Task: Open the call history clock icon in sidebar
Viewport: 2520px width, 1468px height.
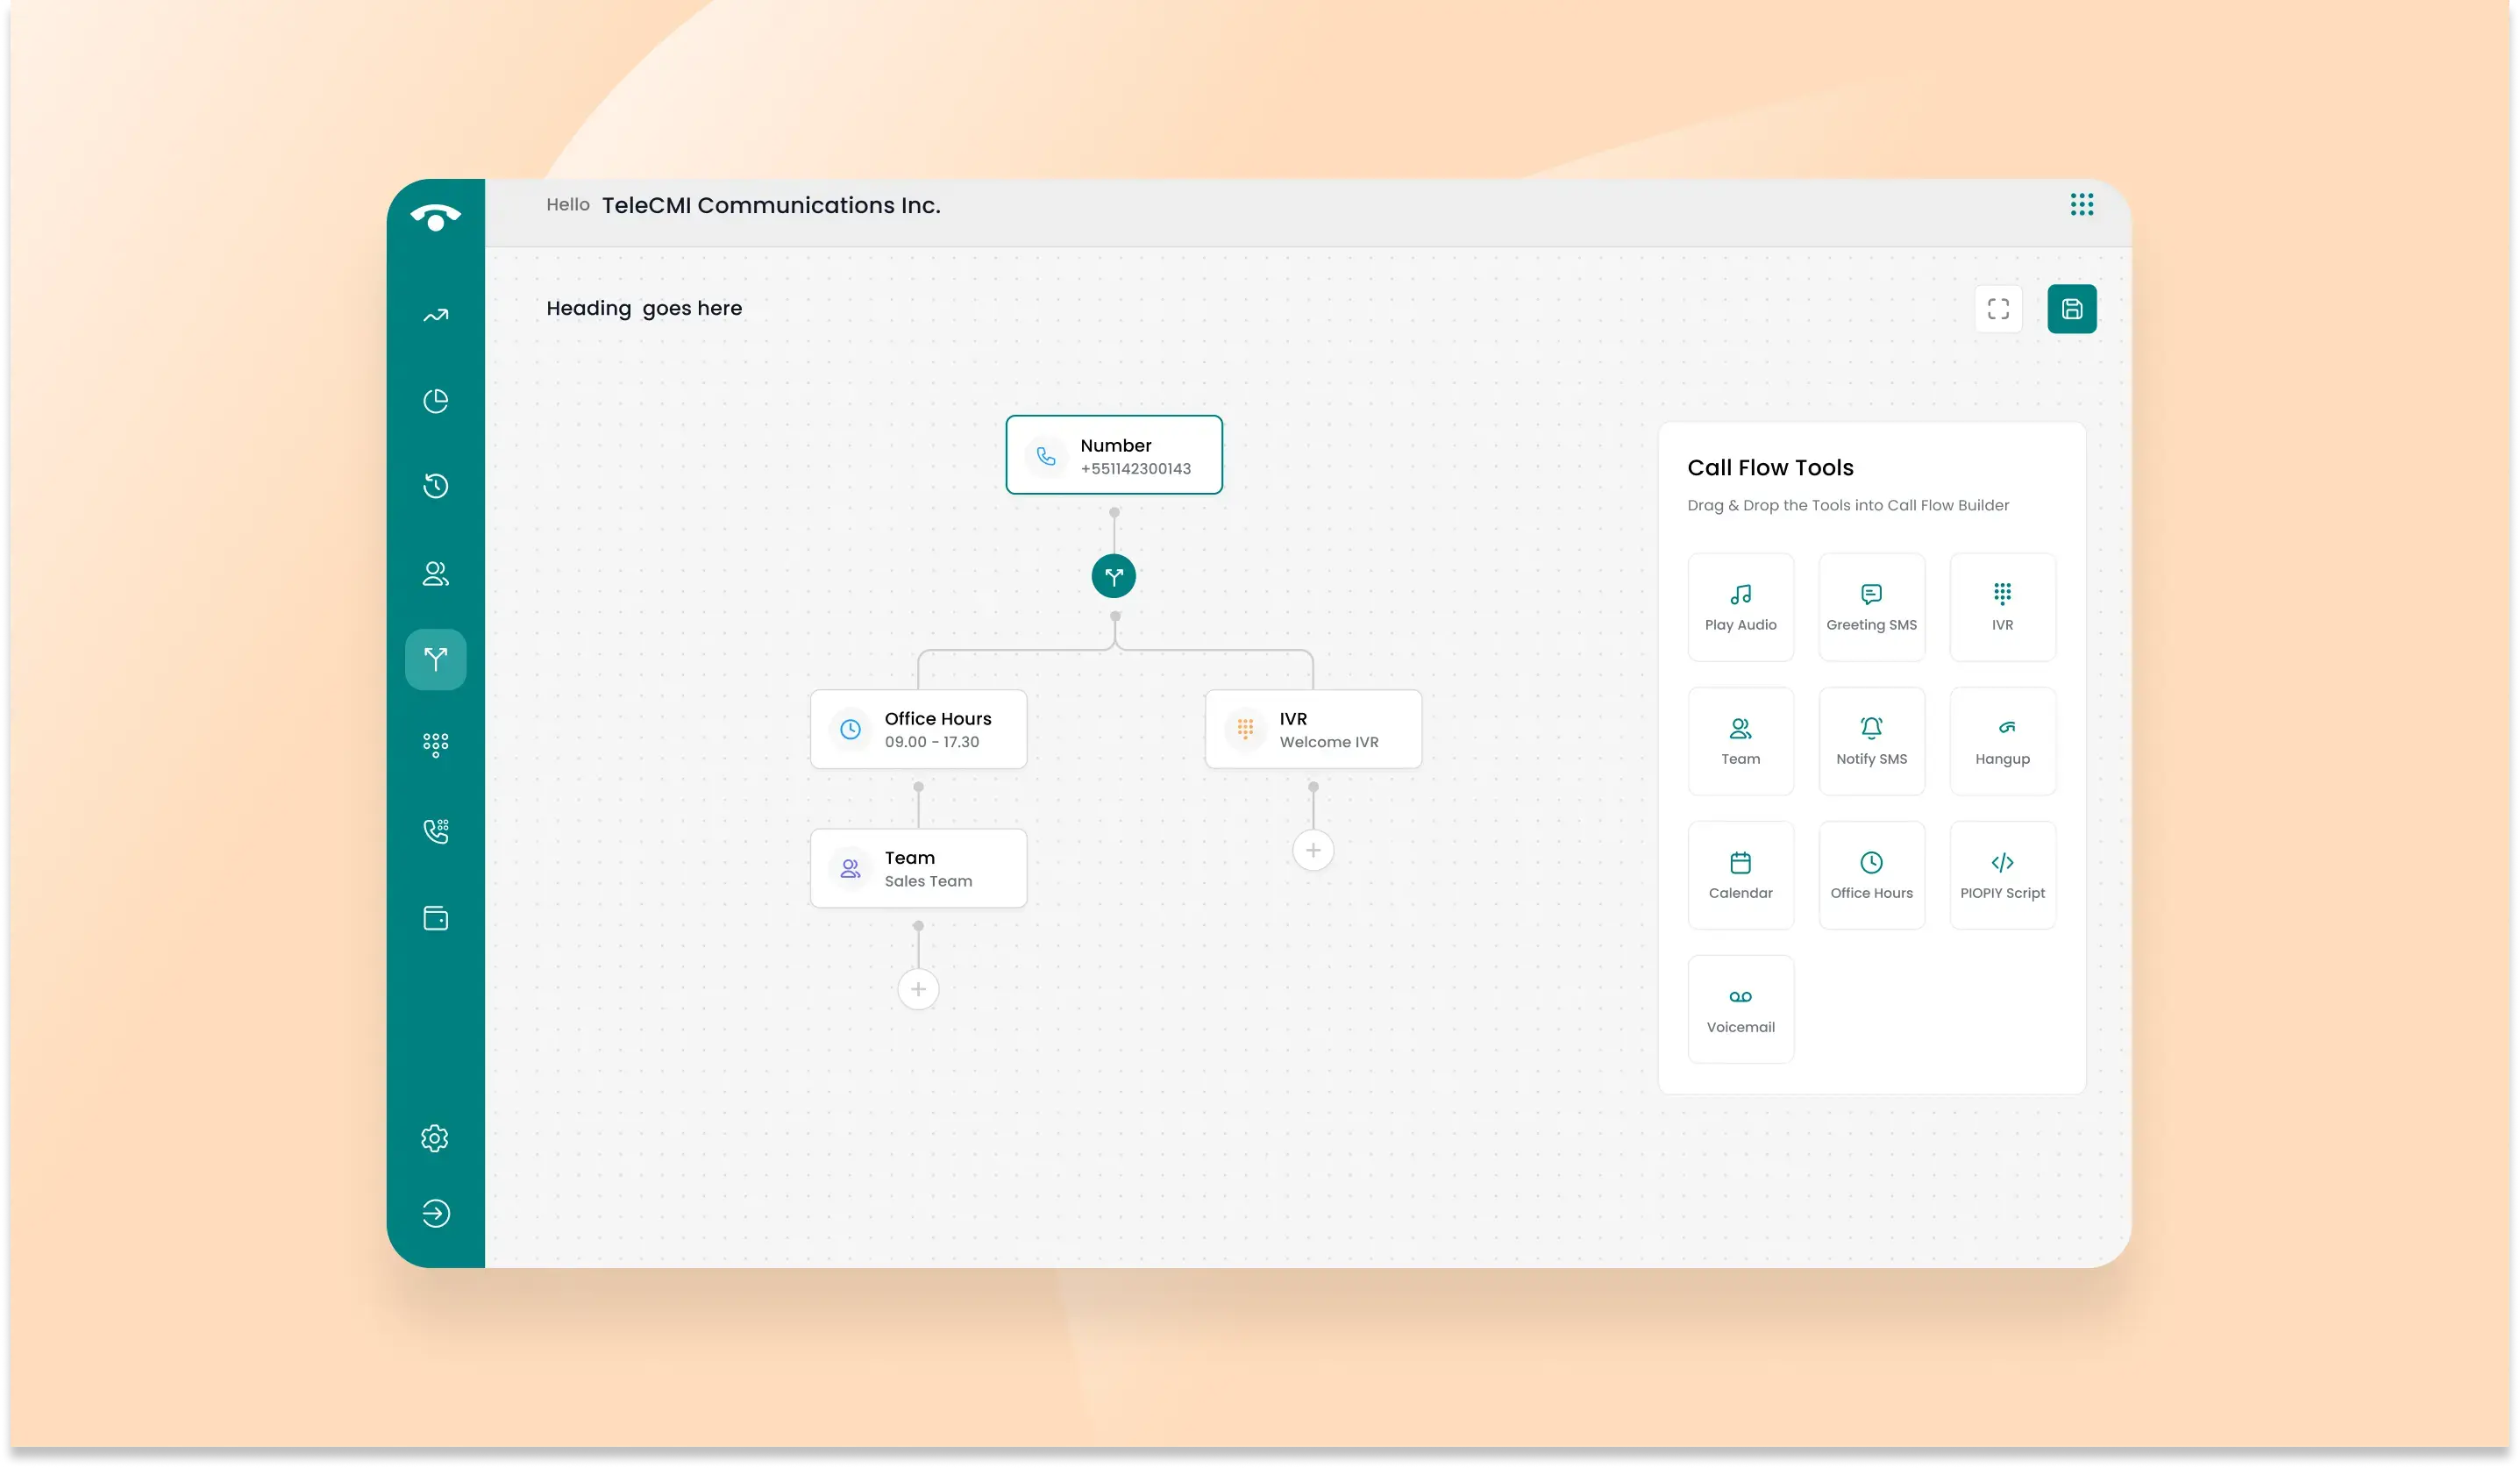Action: coord(435,486)
